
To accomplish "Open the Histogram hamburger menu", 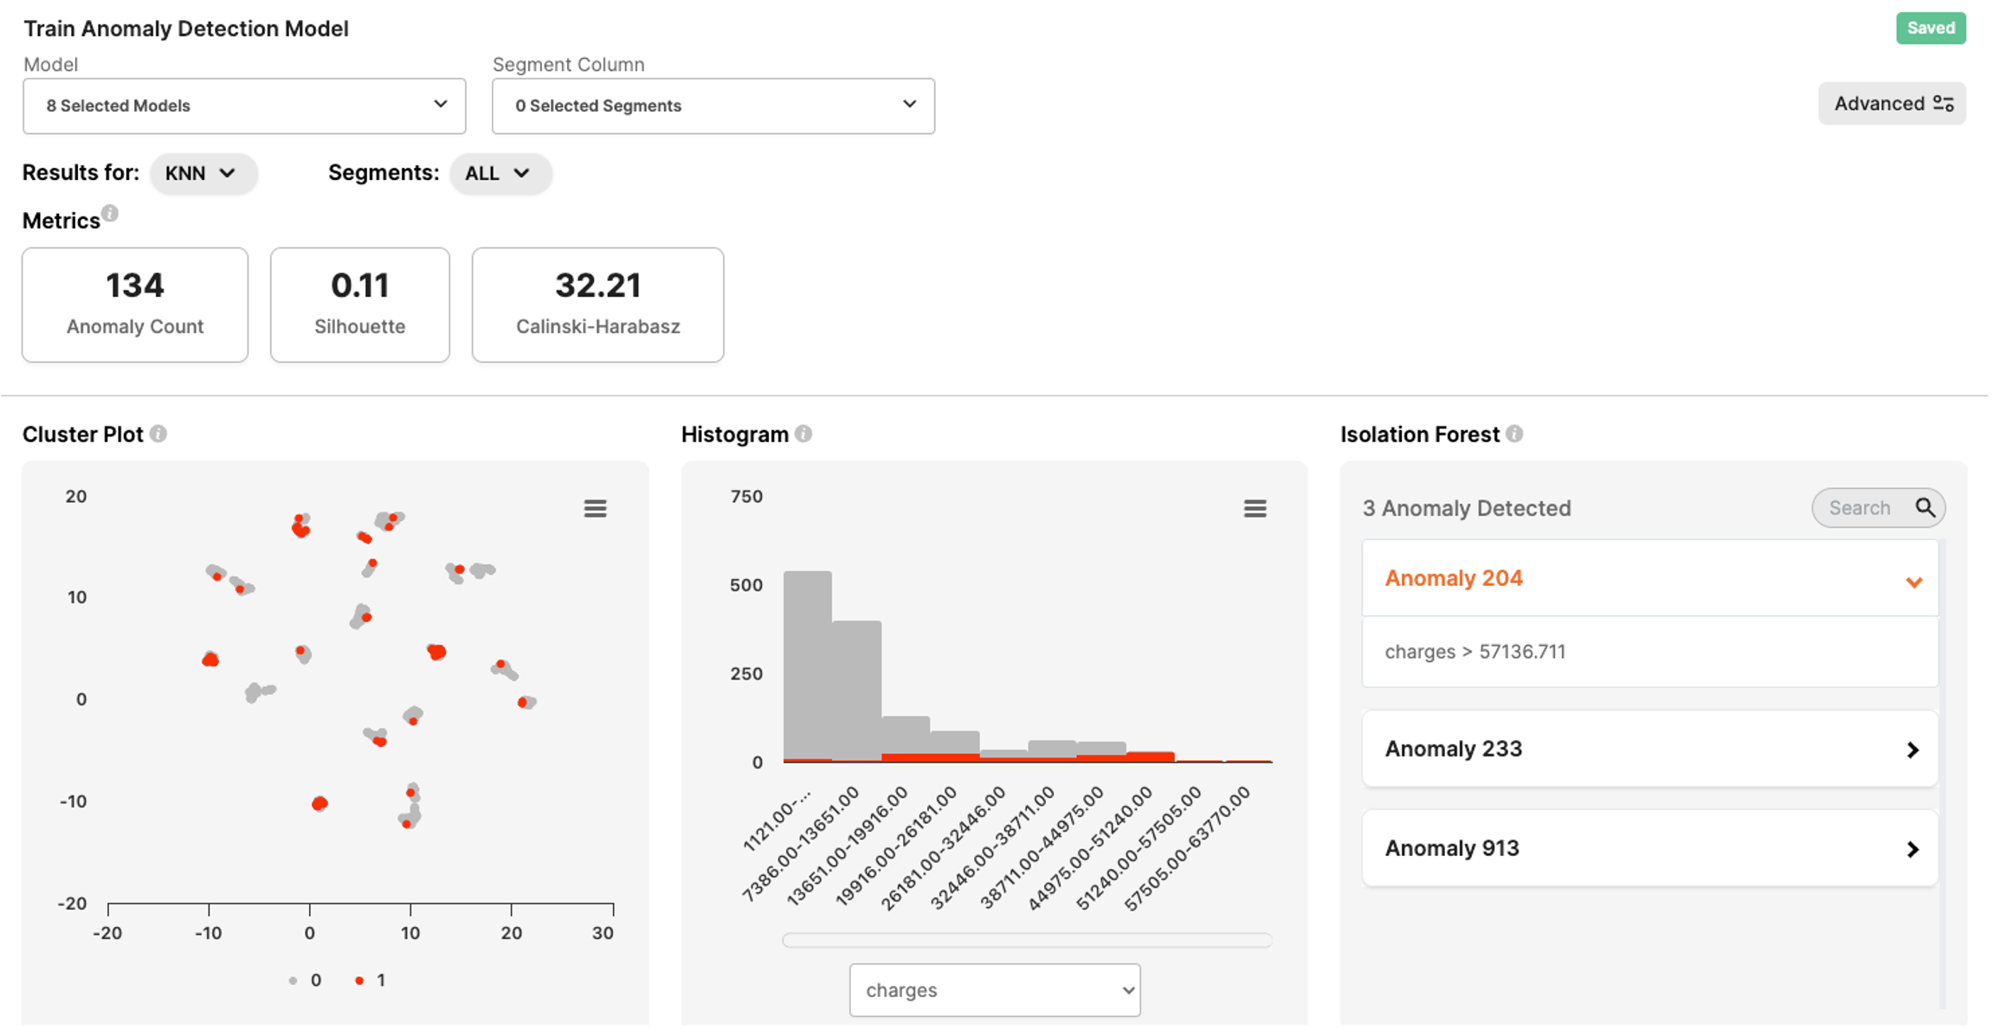I will (x=1255, y=509).
